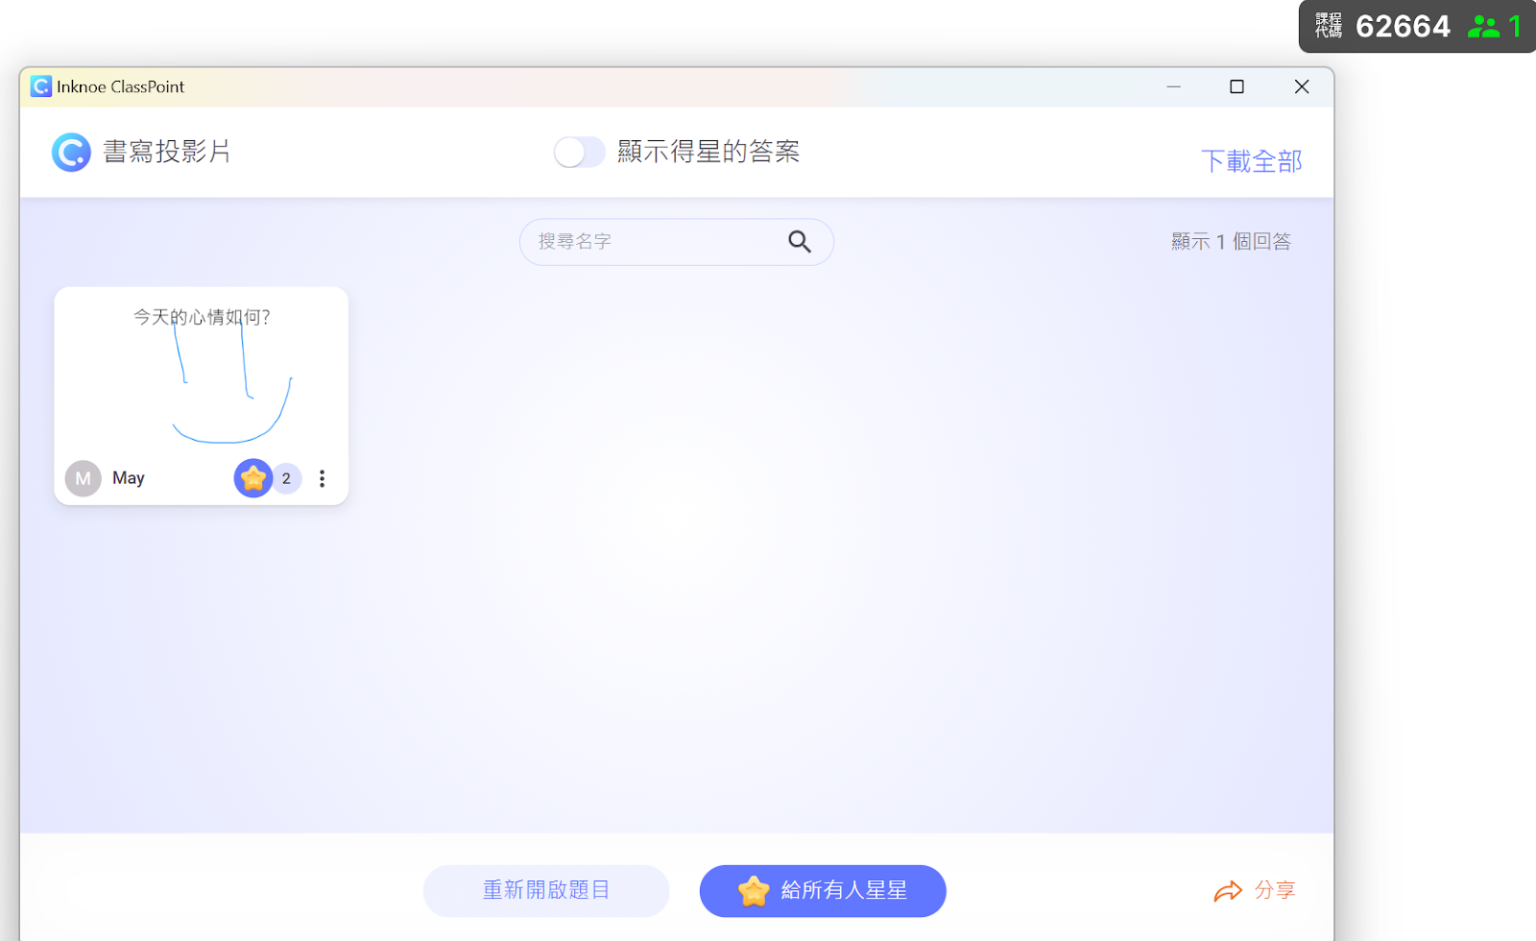Enable the 顯示得星的答案 toggle
Image resolution: width=1536 pixels, height=941 pixels.
tap(579, 151)
